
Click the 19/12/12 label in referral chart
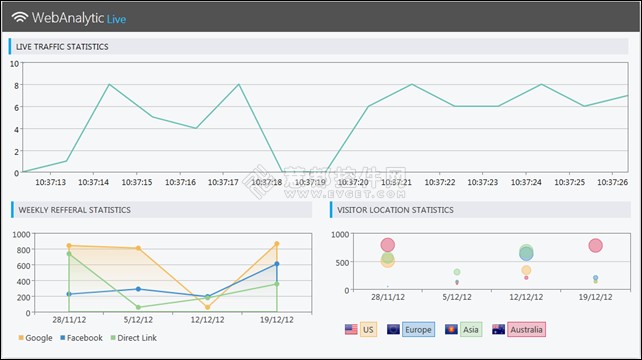pos(277,320)
